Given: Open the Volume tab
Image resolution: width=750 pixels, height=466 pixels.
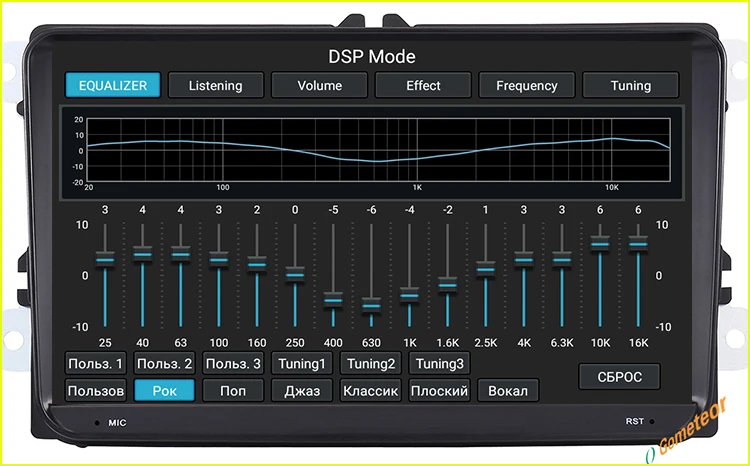Looking at the screenshot, I should pos(320,85).
